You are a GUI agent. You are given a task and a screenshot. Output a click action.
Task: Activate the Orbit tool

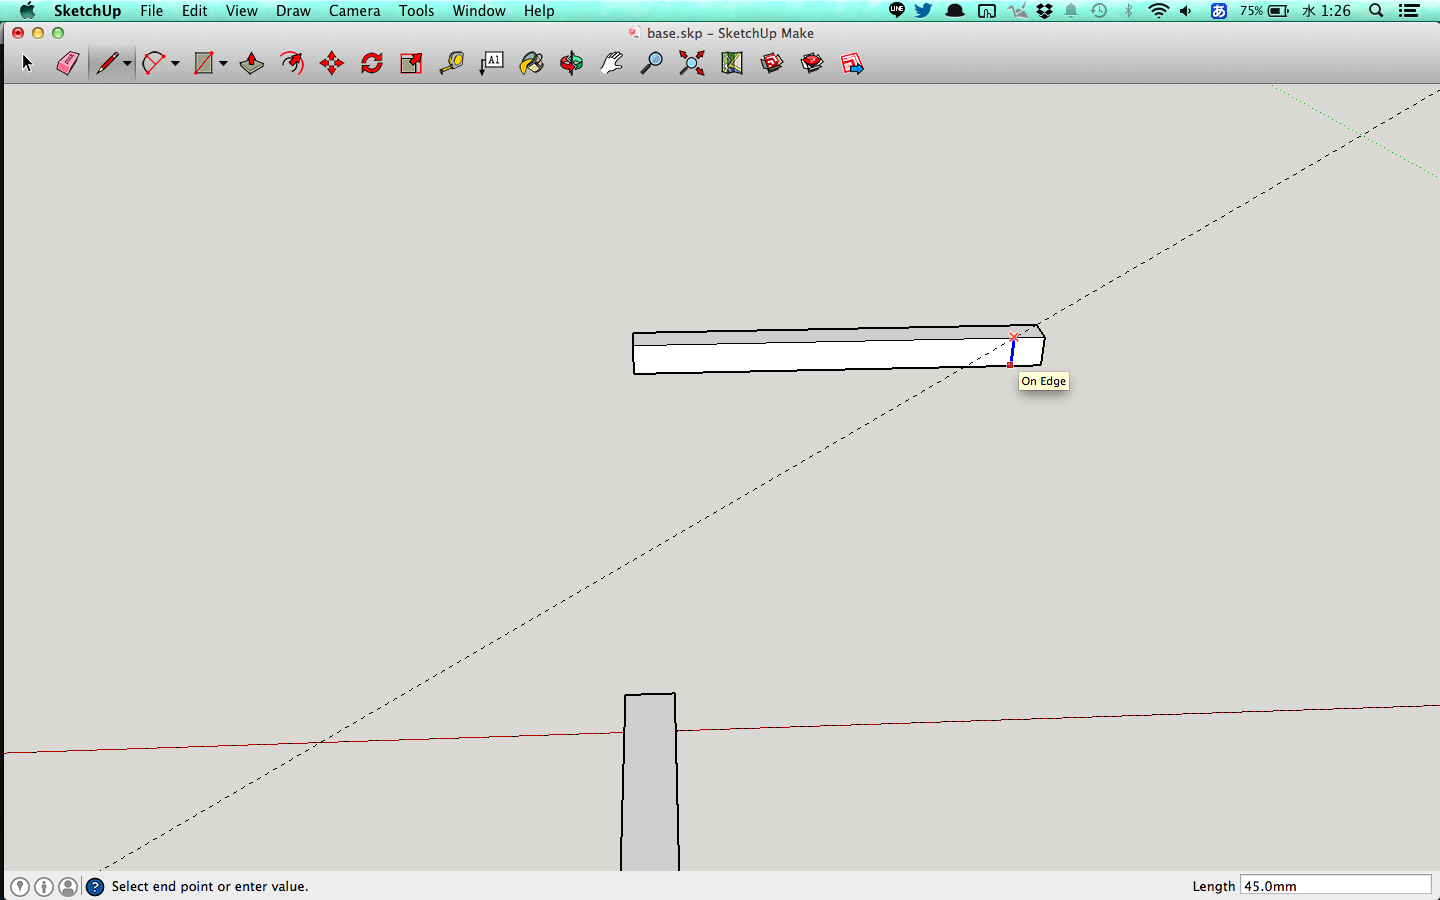572,64
